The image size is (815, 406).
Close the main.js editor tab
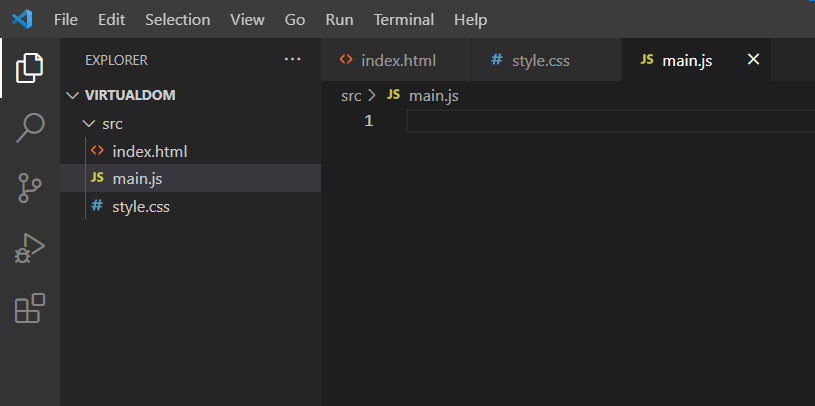(753, 59)
